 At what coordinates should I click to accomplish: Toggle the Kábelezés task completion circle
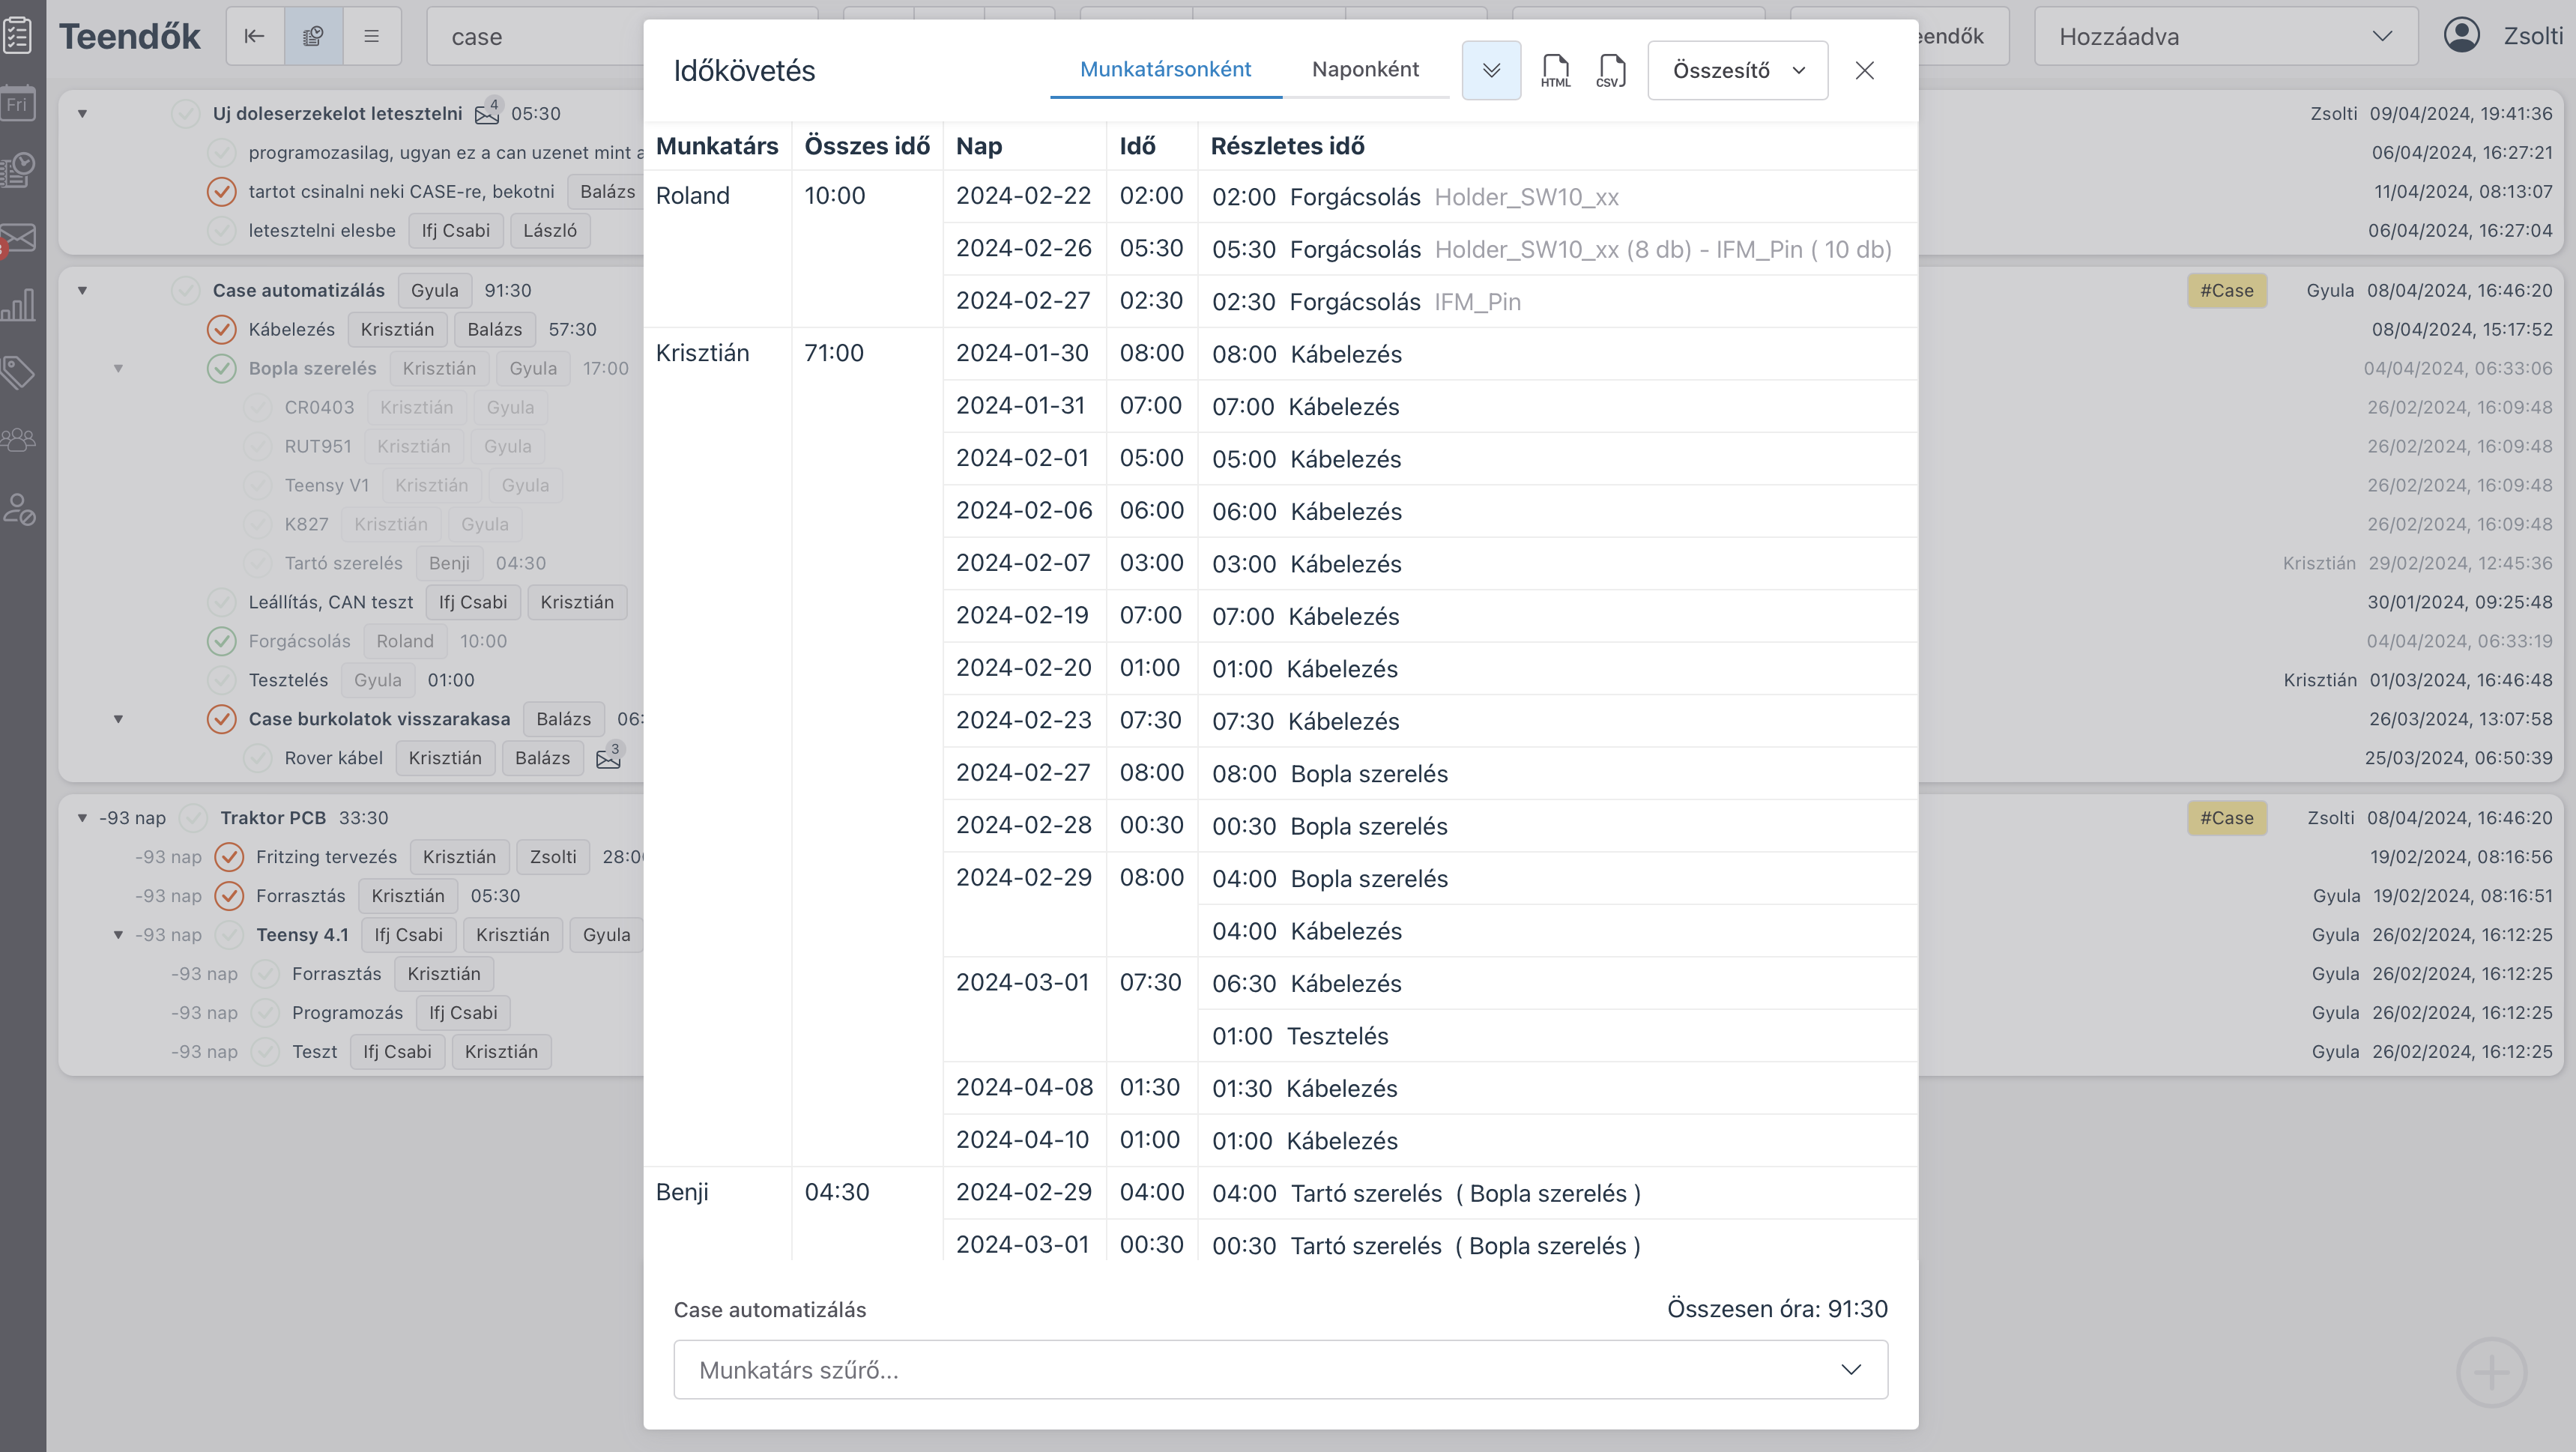[x=221, y=329]
